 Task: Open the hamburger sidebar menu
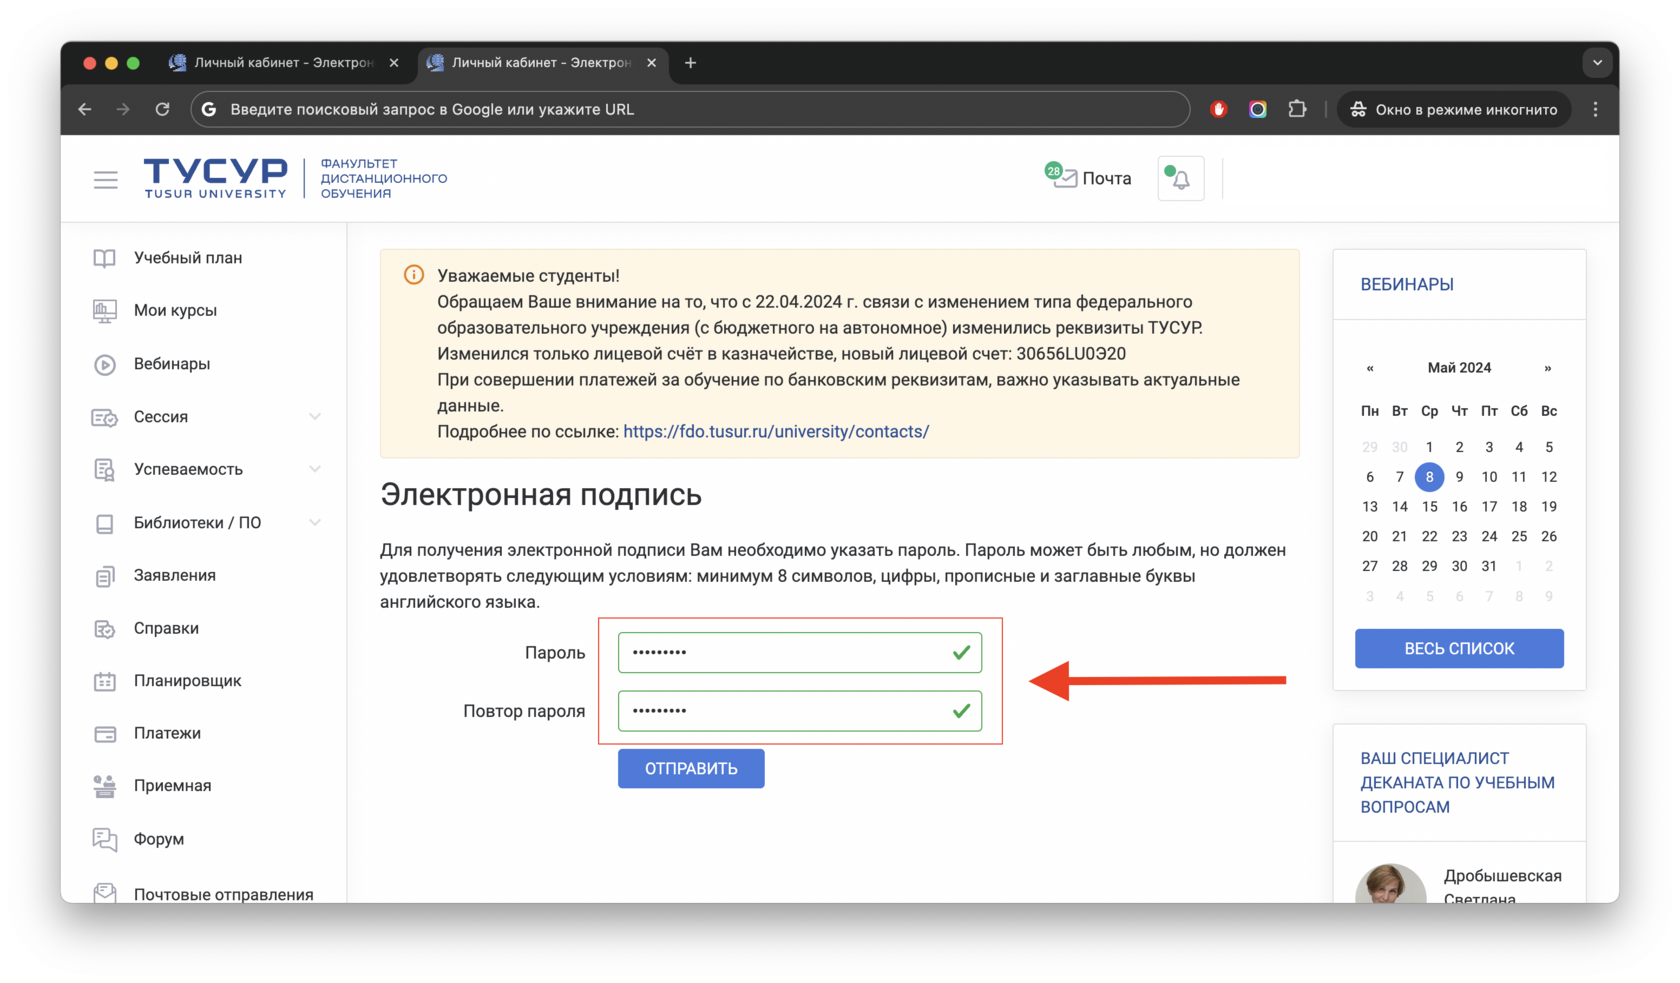105,179
